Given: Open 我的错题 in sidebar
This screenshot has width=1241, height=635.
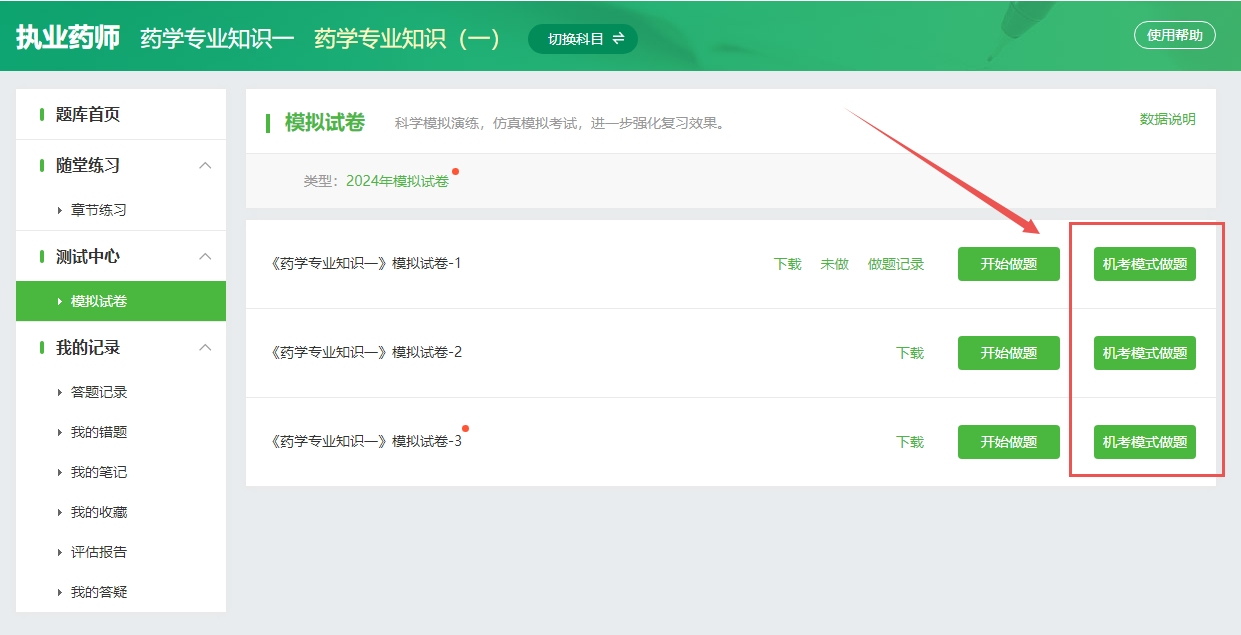Looking at the screenshot, I should point(98,432).
